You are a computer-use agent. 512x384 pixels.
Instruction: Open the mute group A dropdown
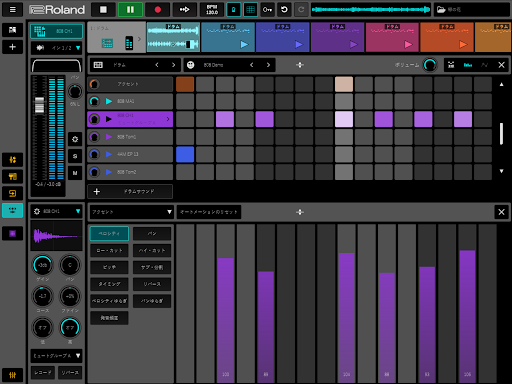click(56, 356)
